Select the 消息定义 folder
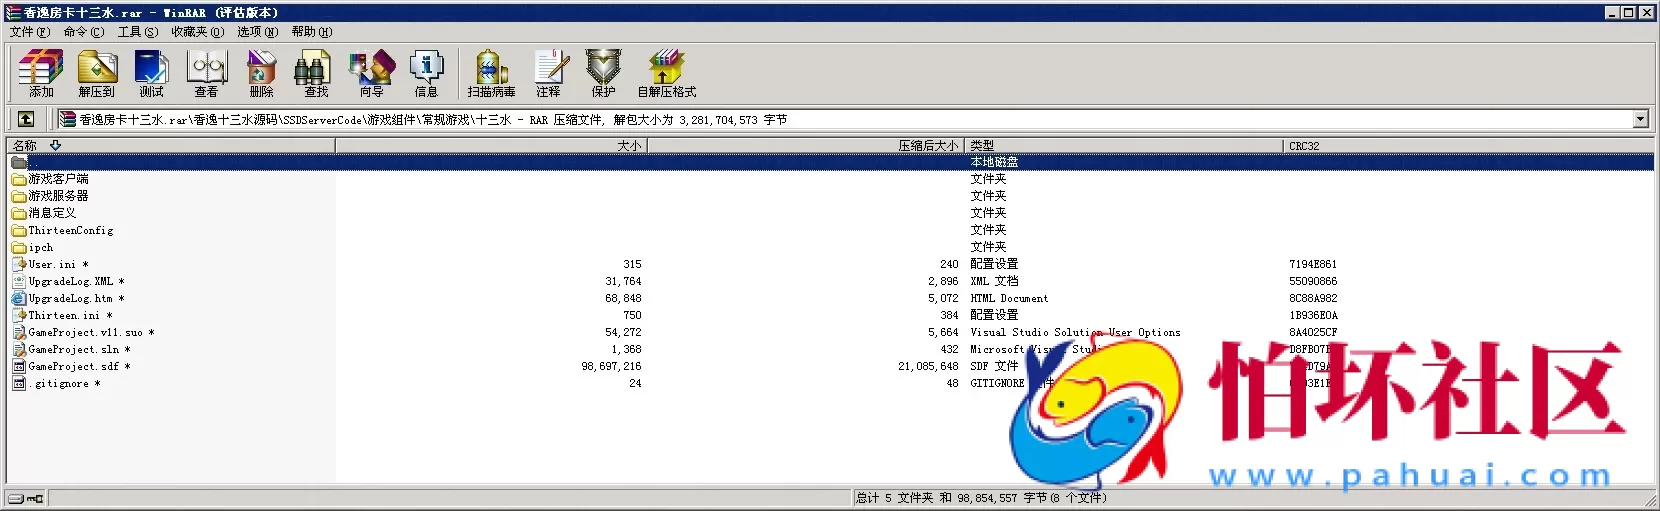Viewport: 1660px width, 511px height. click(52, 213)
